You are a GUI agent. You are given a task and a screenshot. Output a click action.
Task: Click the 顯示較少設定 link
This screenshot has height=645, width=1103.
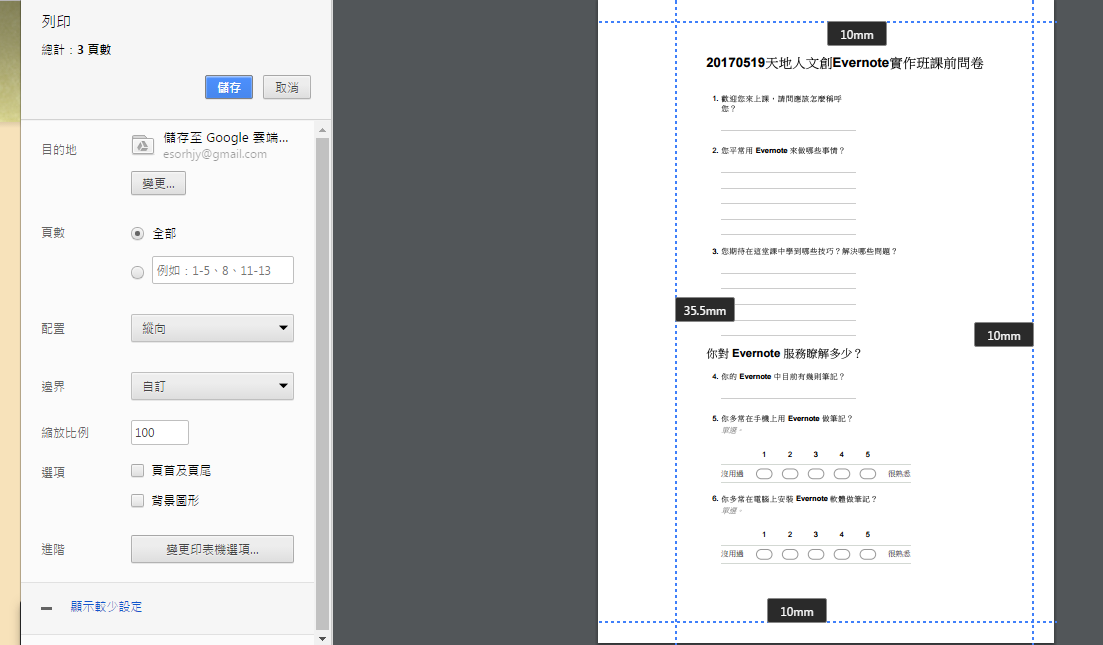106,606
